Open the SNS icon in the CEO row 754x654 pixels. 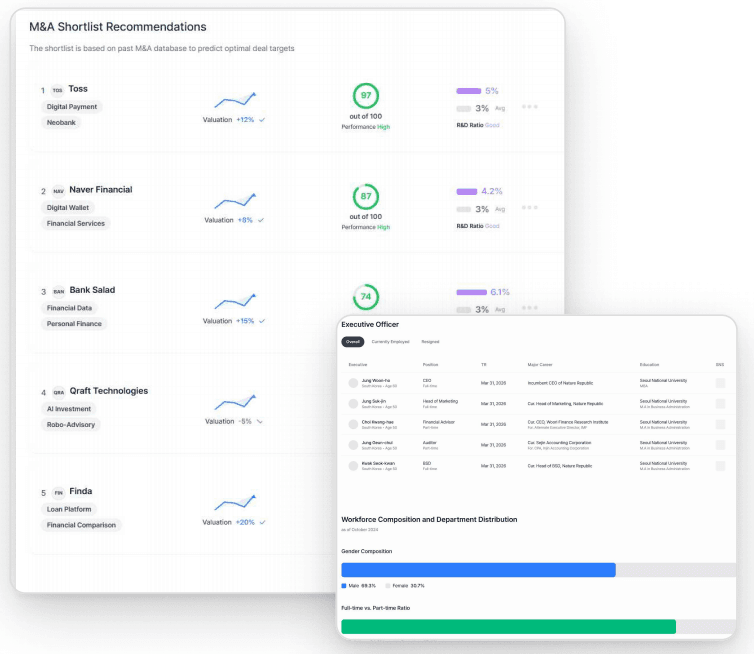pos(720,383)
